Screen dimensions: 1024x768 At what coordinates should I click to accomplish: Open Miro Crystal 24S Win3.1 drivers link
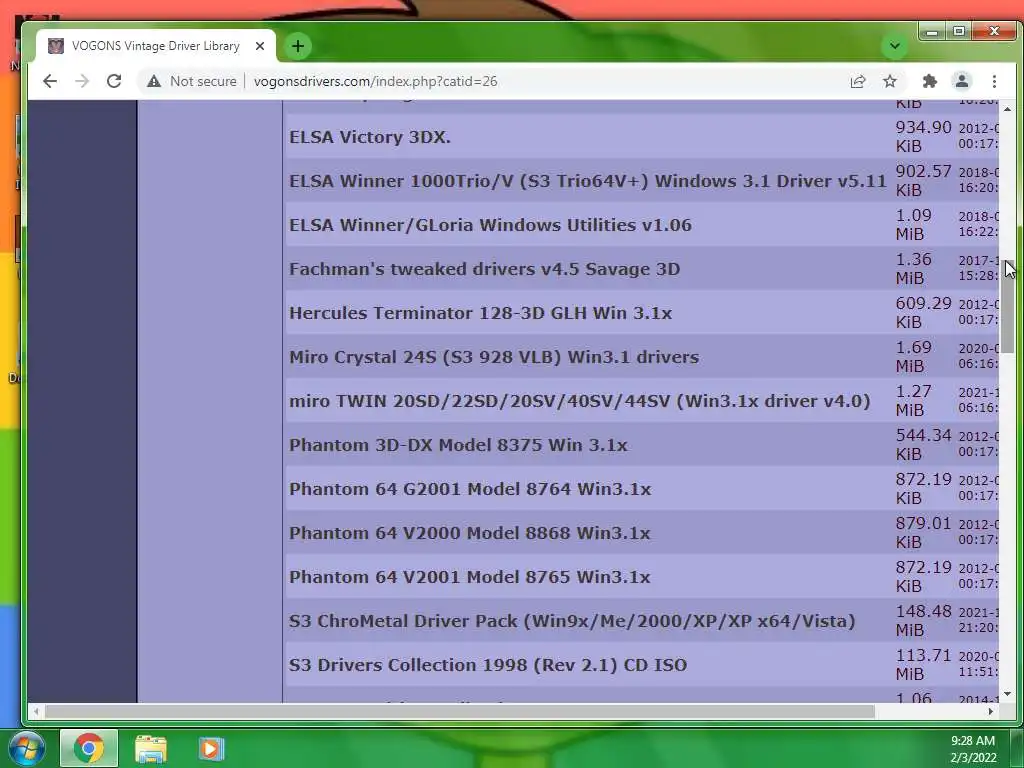tap(494, 357)
